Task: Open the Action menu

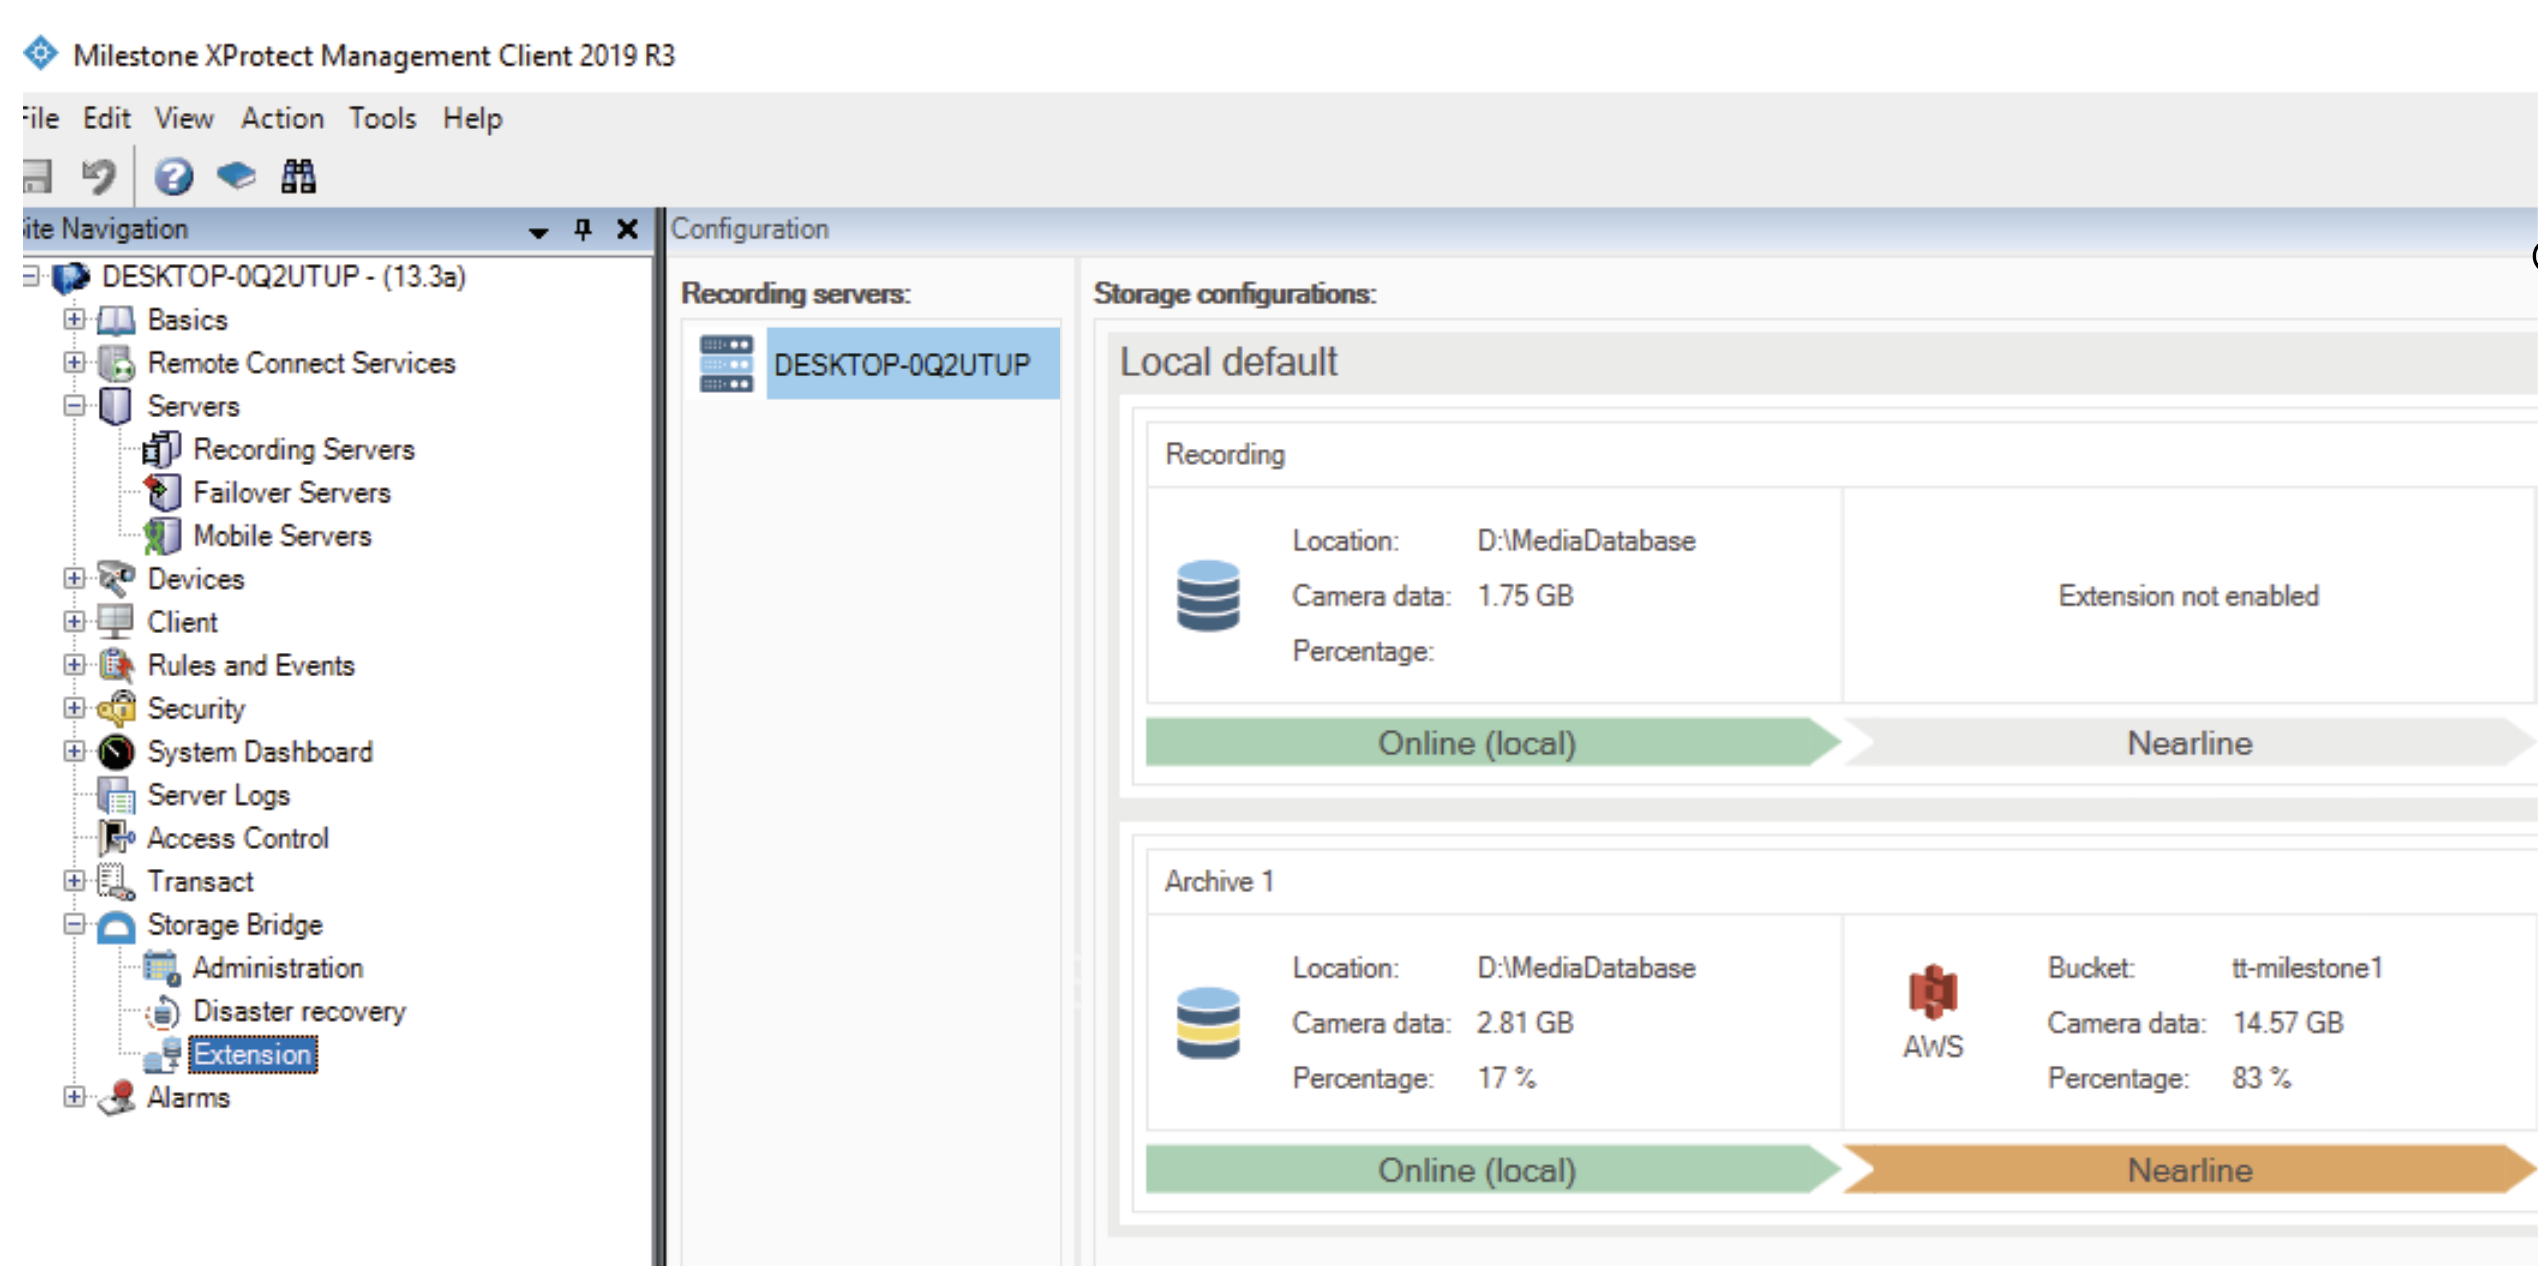Action: (x=282, y=118)
